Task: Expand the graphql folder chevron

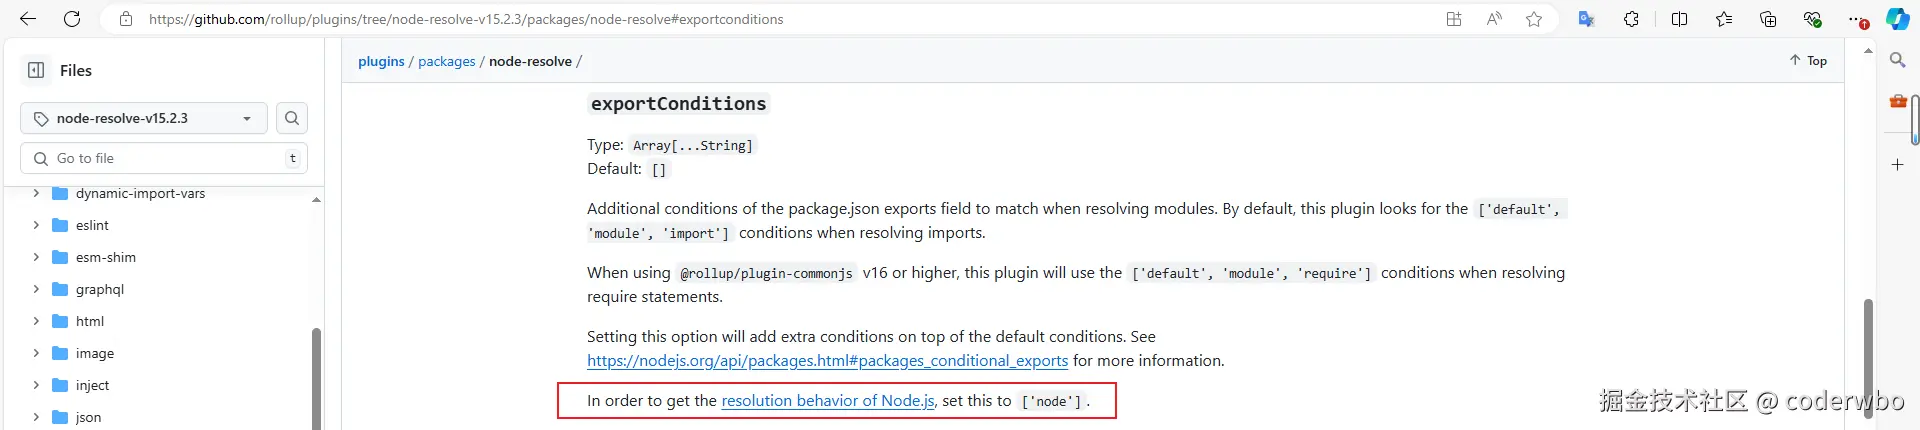Action: click(36, 289)
